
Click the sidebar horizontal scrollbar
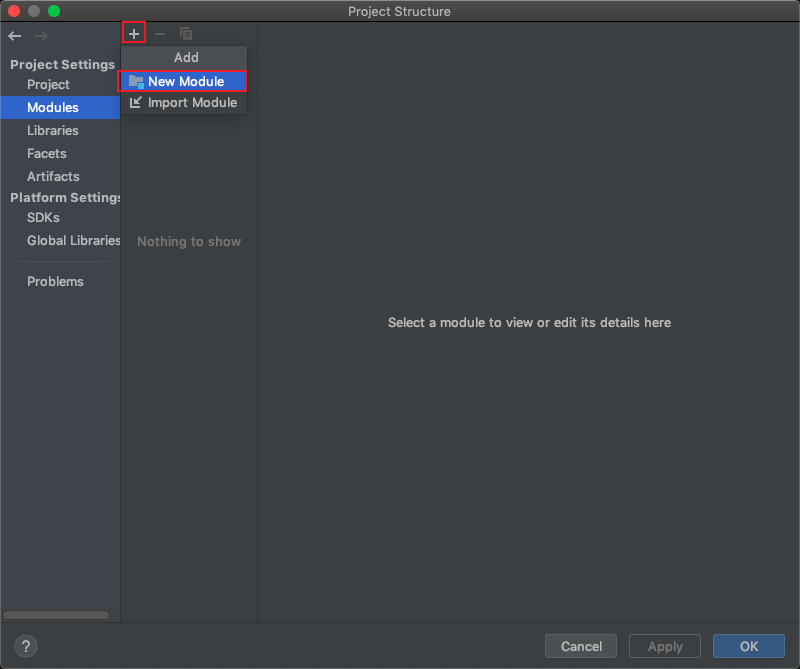[56, 615]
